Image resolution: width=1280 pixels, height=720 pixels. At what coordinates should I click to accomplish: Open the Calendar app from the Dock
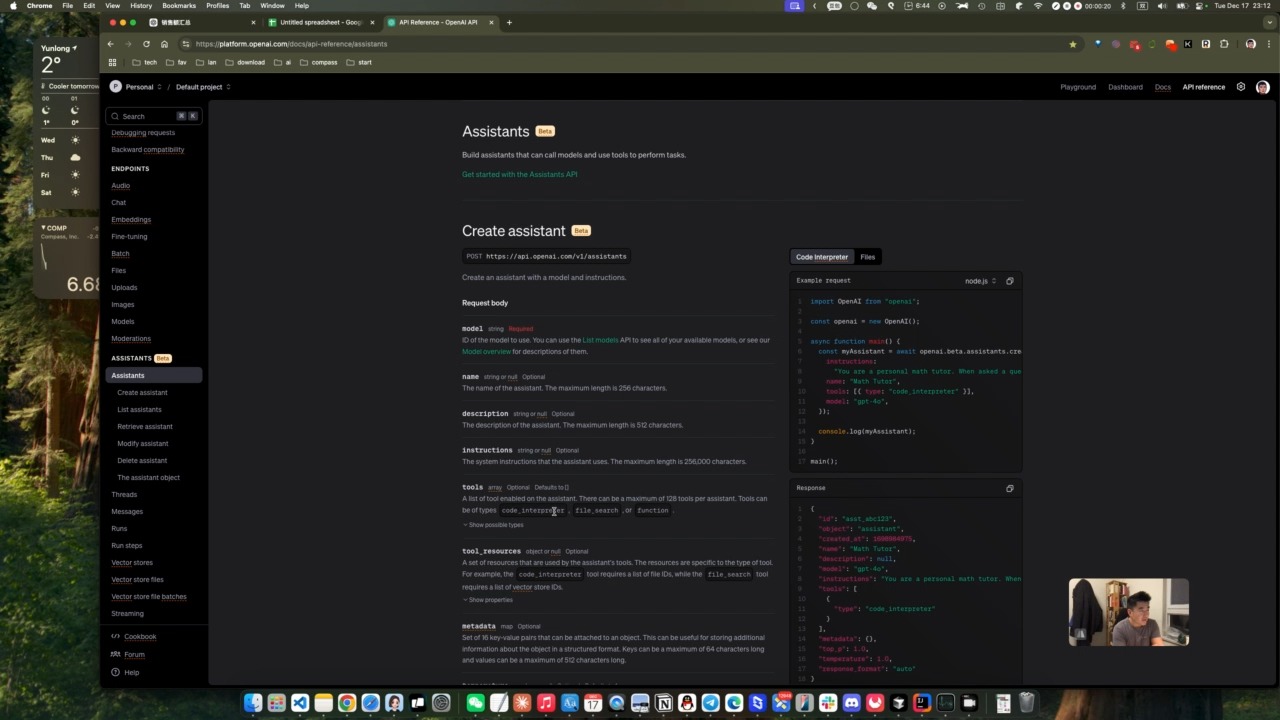pos(593,703)
